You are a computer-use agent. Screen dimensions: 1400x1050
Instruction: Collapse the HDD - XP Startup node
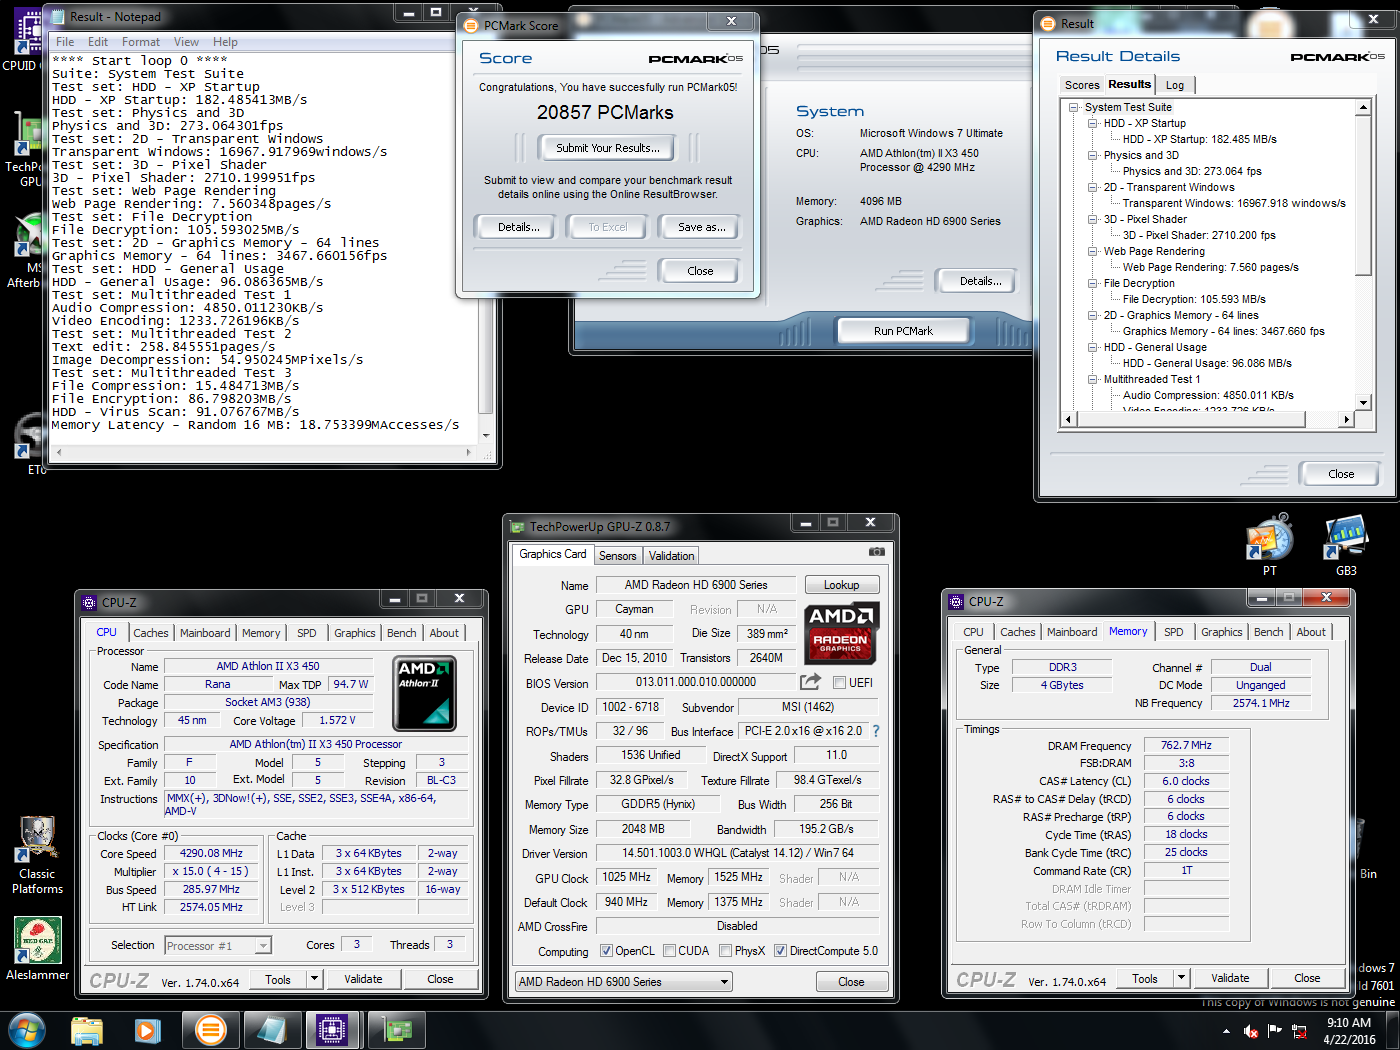1093,123
